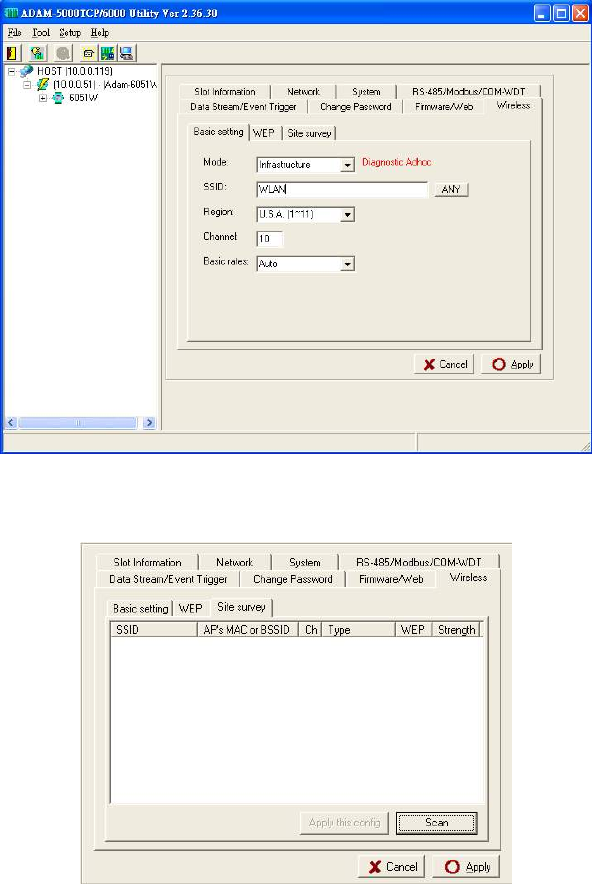Click the exit door toolbar icon
Screen dimensions: 592x884
12,53
